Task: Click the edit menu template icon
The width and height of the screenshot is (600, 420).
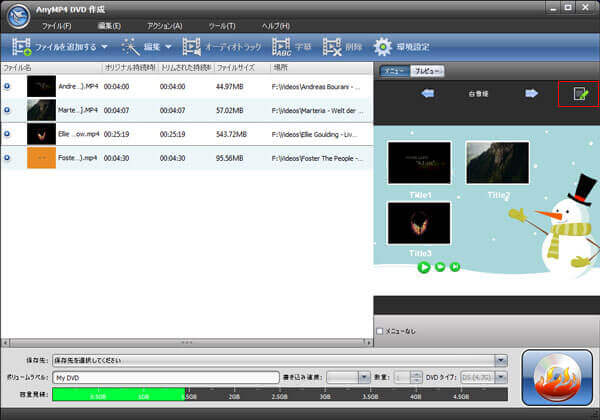Action: coord(579,94)
